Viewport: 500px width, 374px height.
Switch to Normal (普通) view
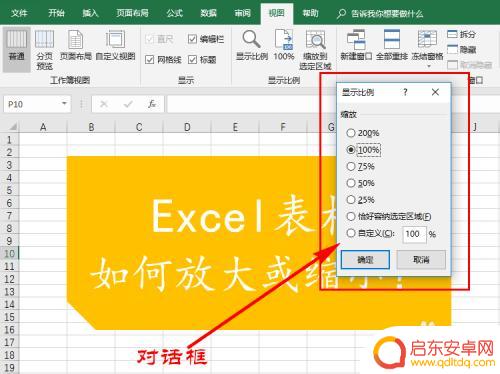click(x=17, y=49)
